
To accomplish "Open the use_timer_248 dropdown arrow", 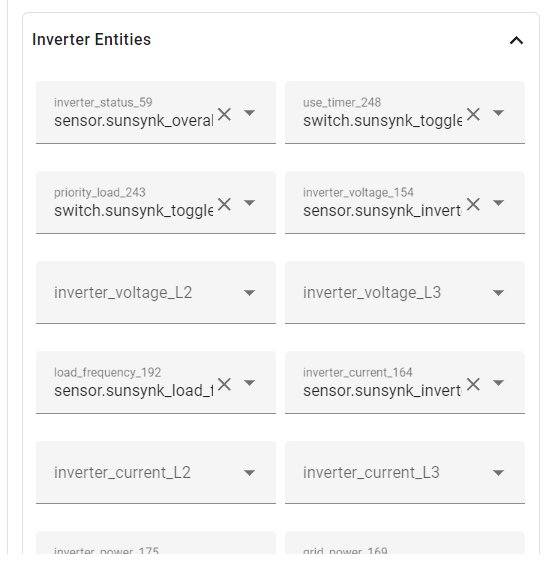I will pyautogui.click(x=498, y=113).
